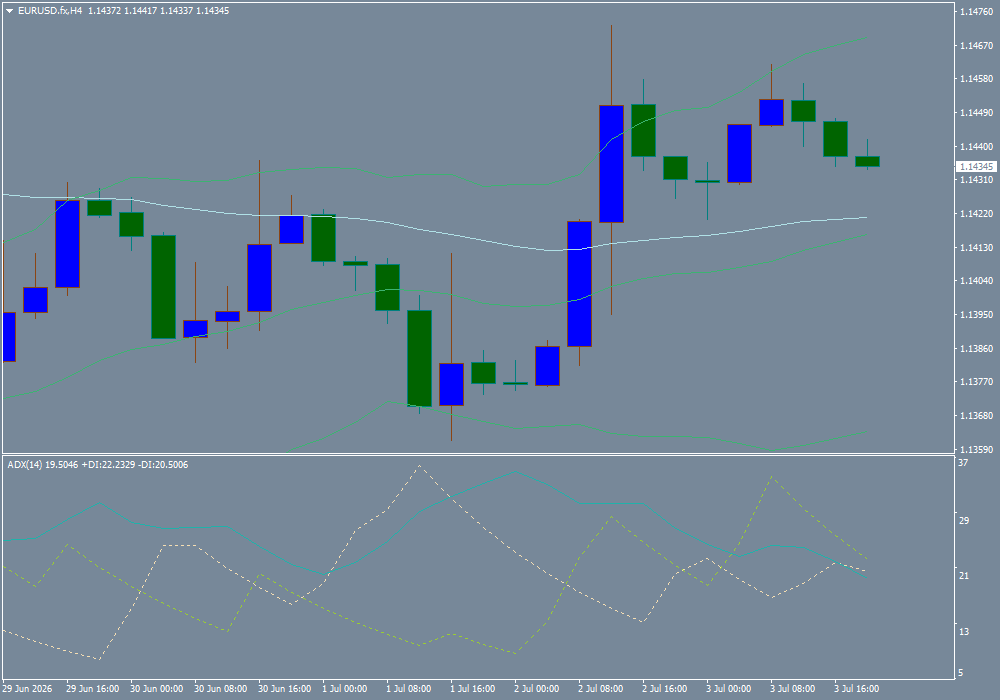Click the 2 Jul 00:00 time label

point(537,689)
